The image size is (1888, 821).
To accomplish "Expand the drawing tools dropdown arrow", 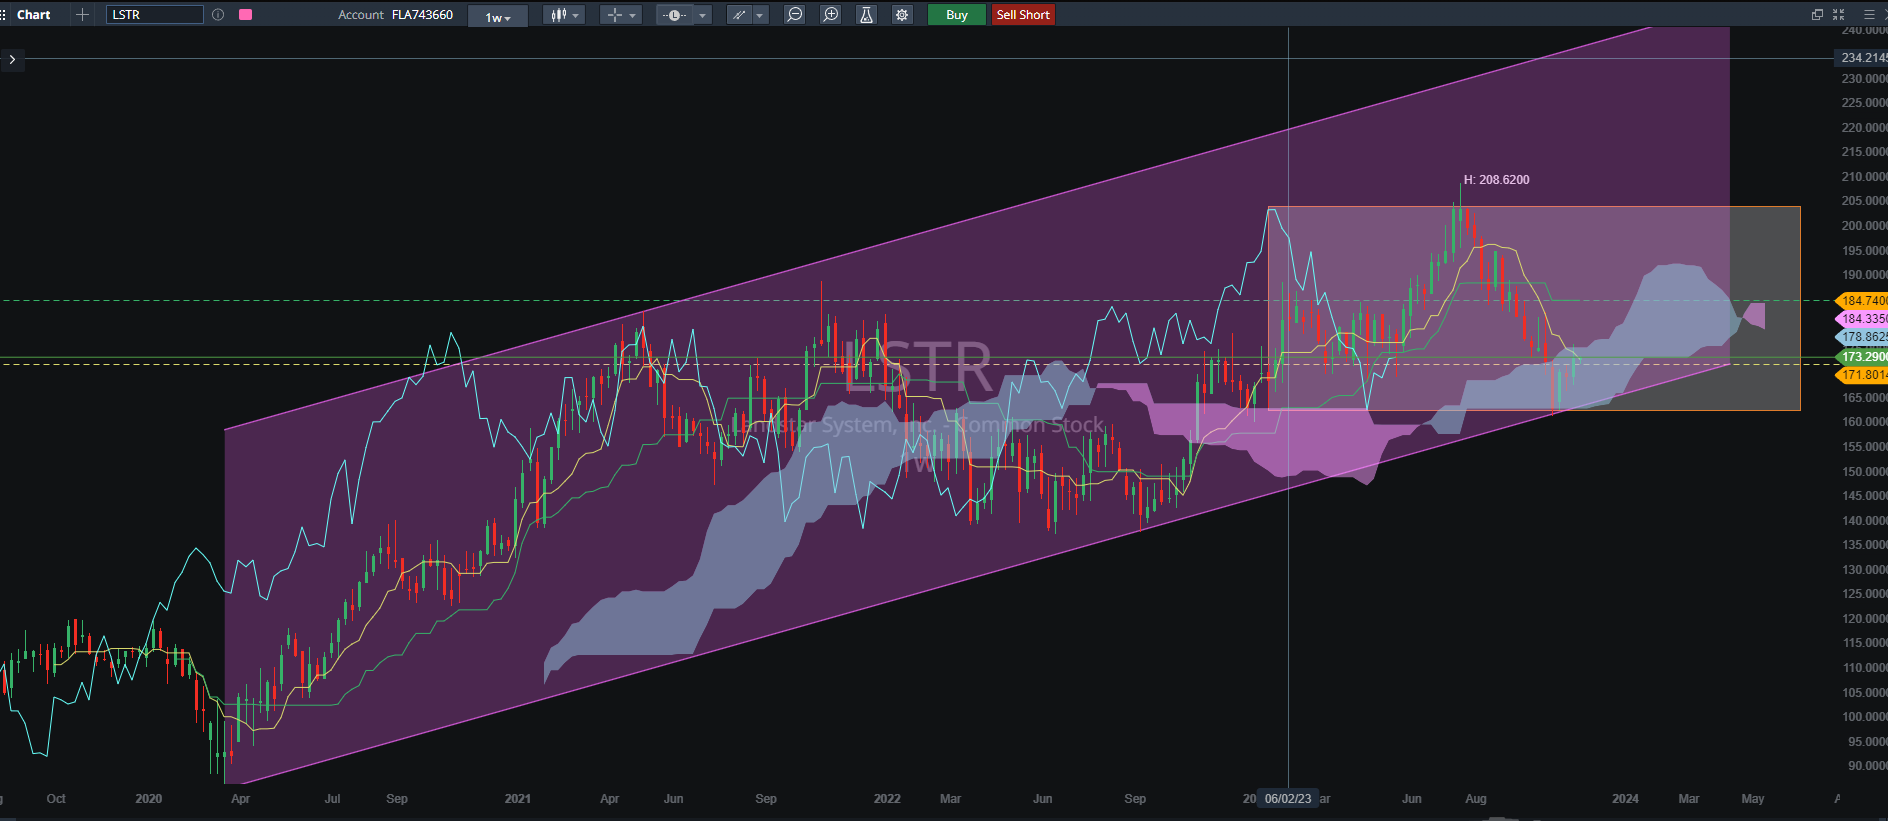I will [x=760, y=15].
